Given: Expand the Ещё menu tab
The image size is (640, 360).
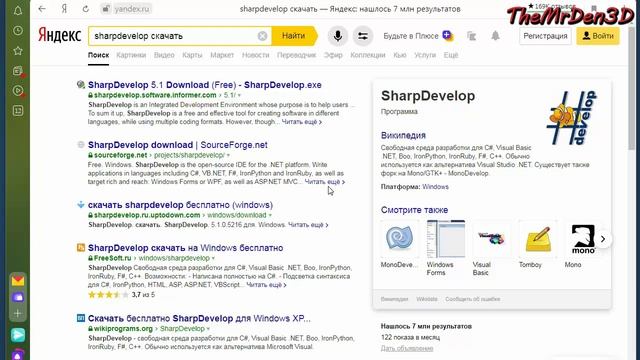Looking at the screenshot, I should [x=451, y=55].
